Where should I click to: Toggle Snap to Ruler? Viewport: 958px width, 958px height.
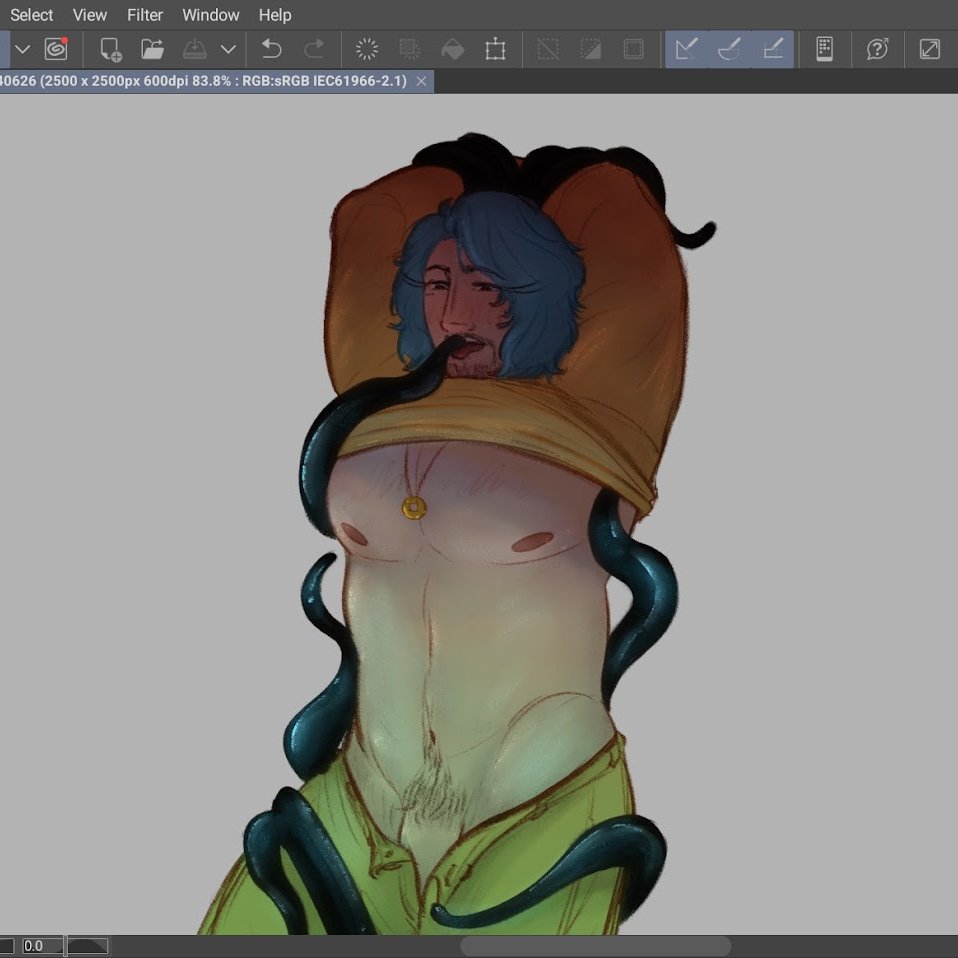point(687,49)
